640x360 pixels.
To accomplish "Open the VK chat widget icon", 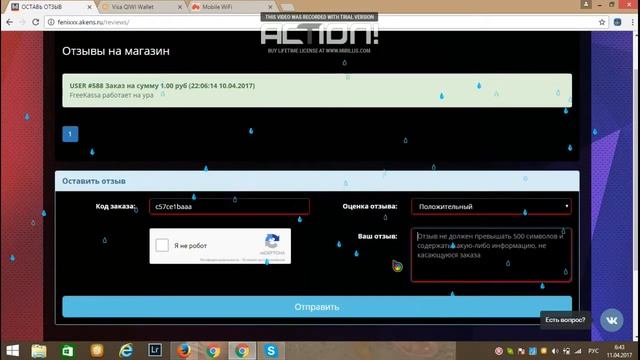I will [611, 320].
